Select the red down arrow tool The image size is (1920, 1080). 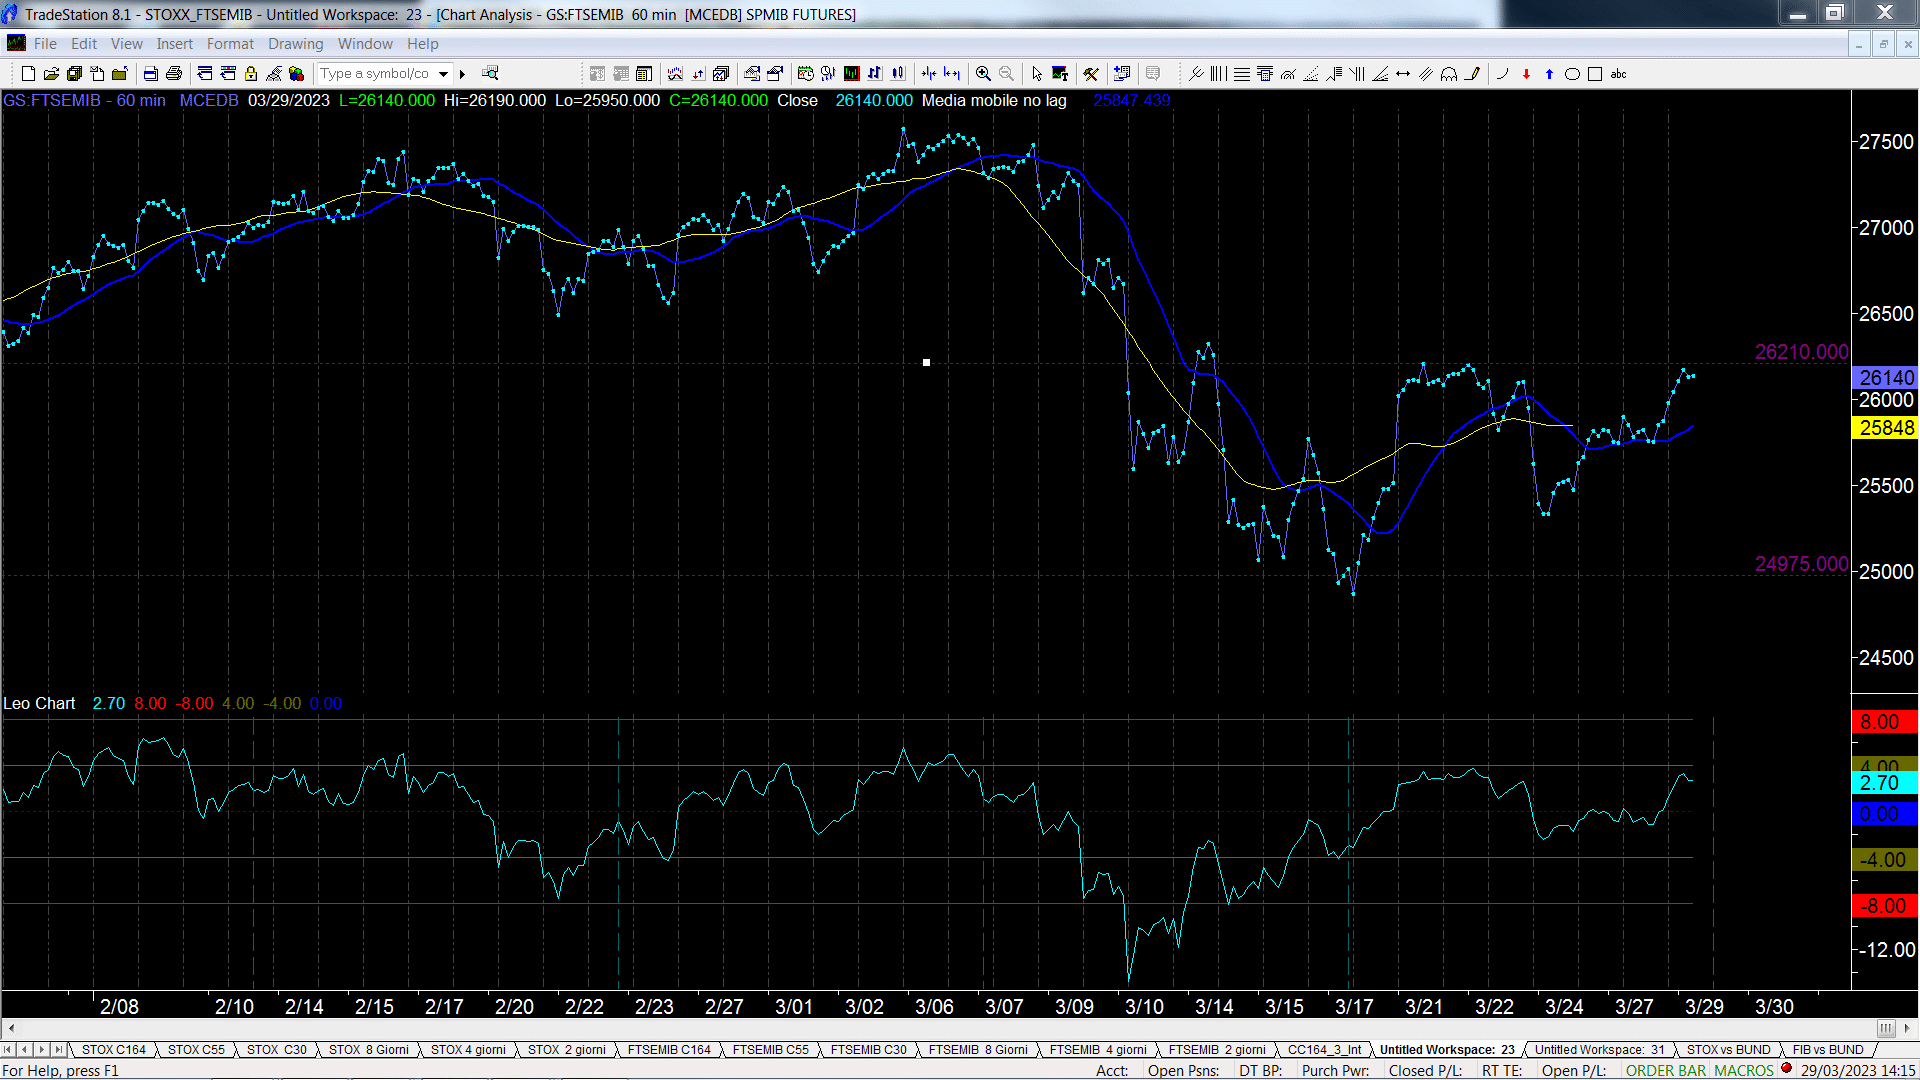1526,74
